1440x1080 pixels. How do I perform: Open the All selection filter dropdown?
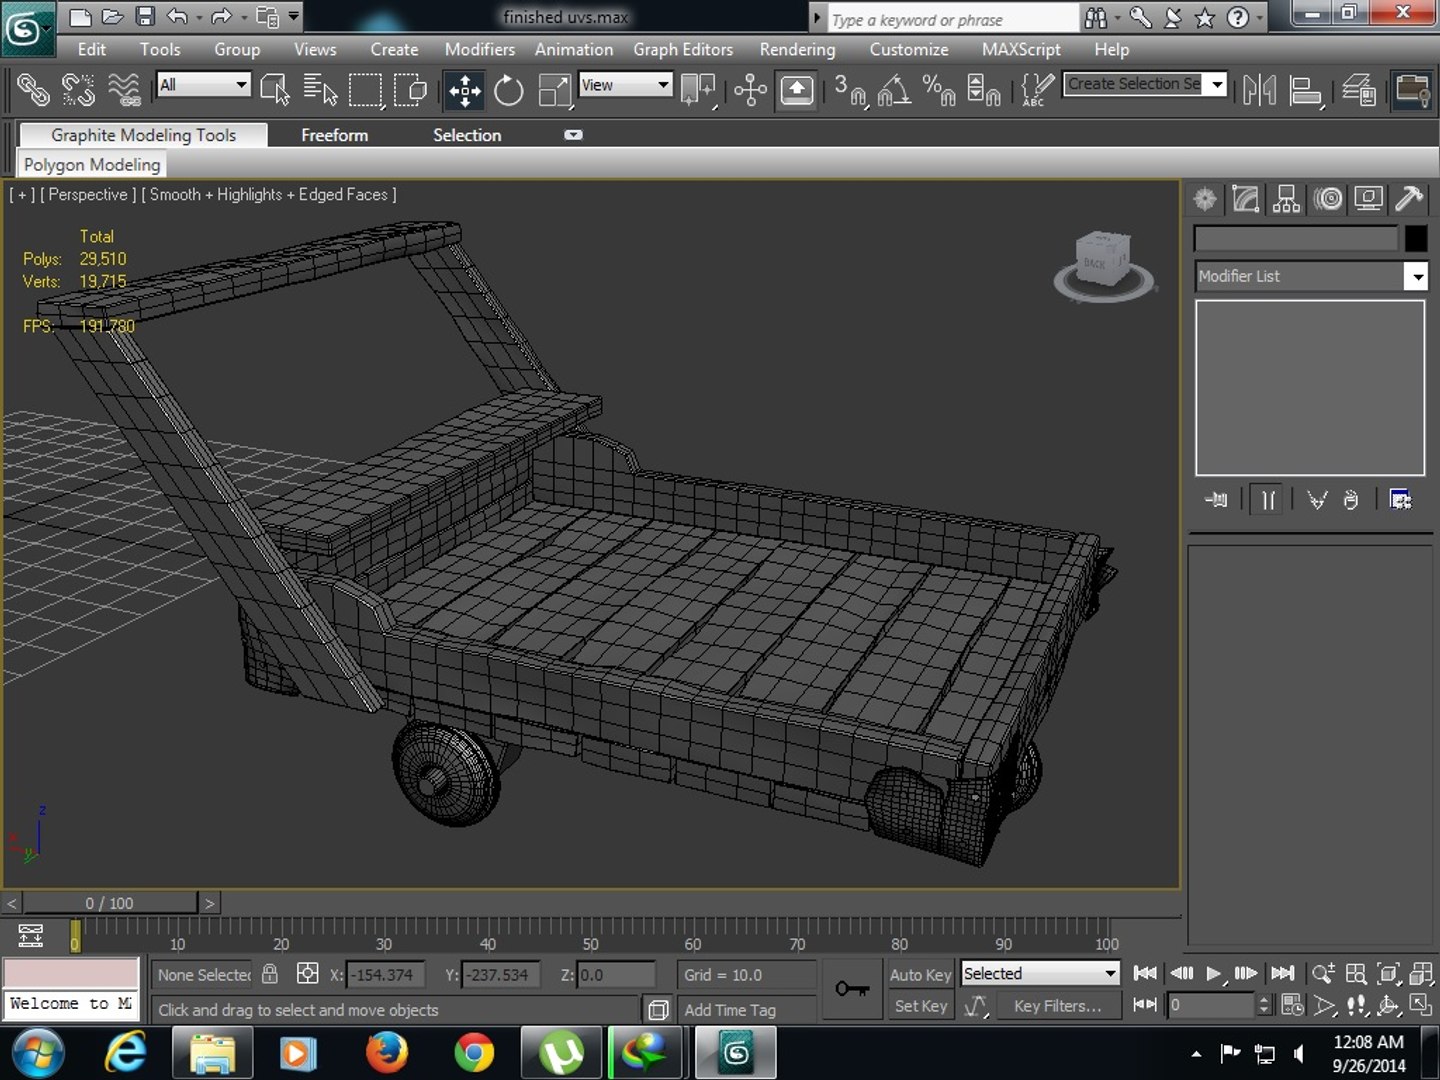tap(204, 85)
